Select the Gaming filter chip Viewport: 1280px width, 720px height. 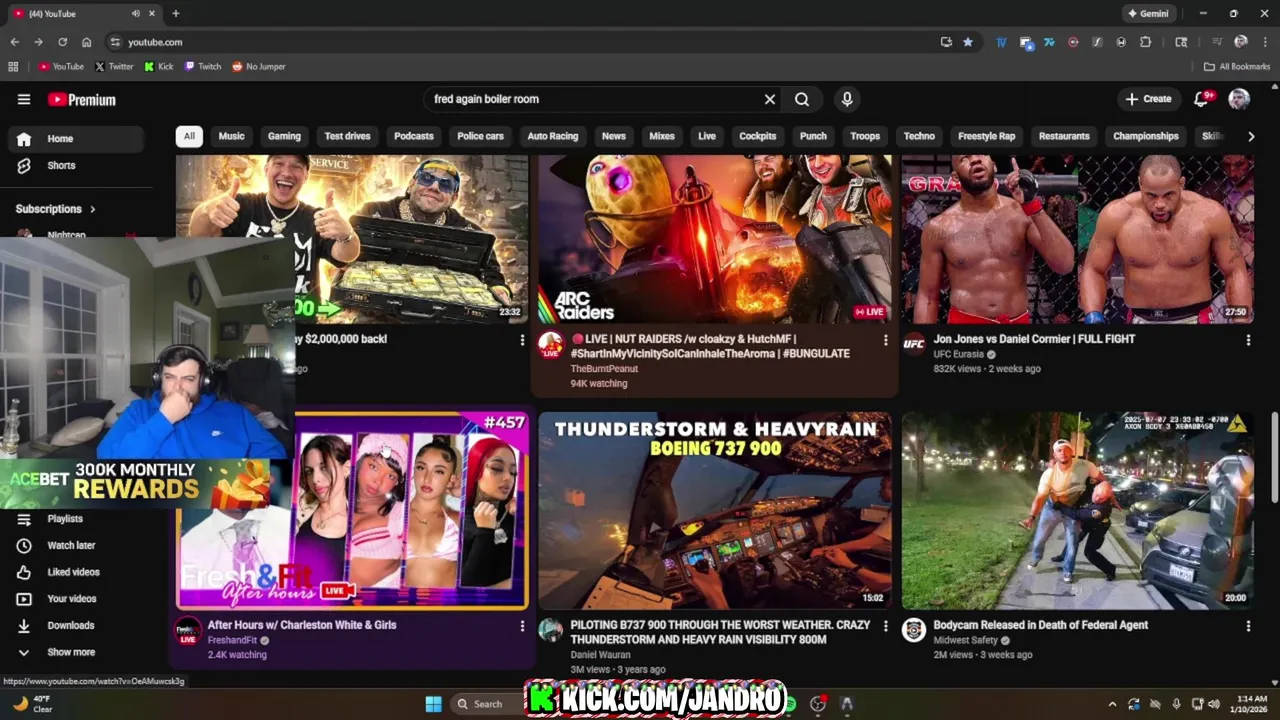pyautogui.click(x=284, y=136)
